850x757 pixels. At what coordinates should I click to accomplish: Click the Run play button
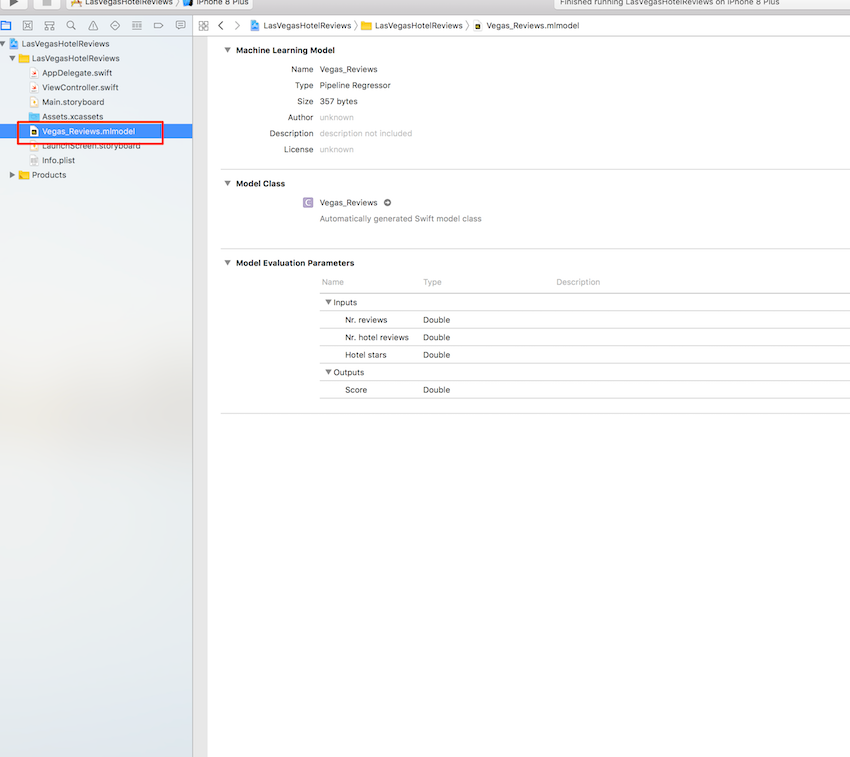[14, 3]
